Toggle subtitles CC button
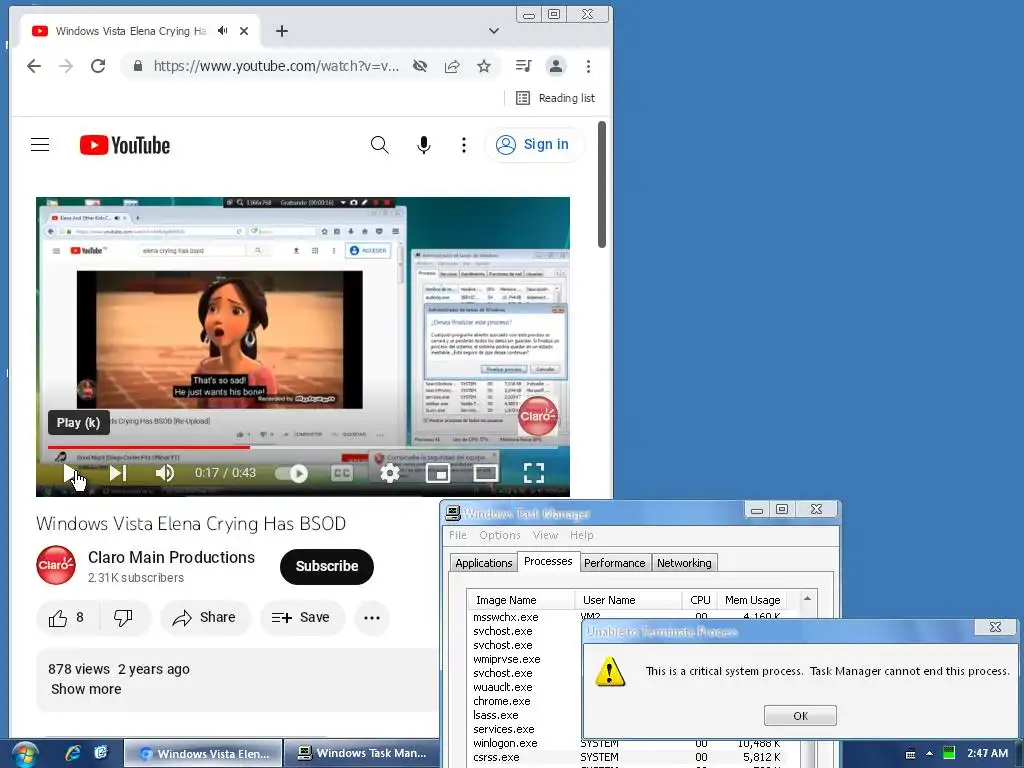1024x768 pixels. (x=342, y=473)
